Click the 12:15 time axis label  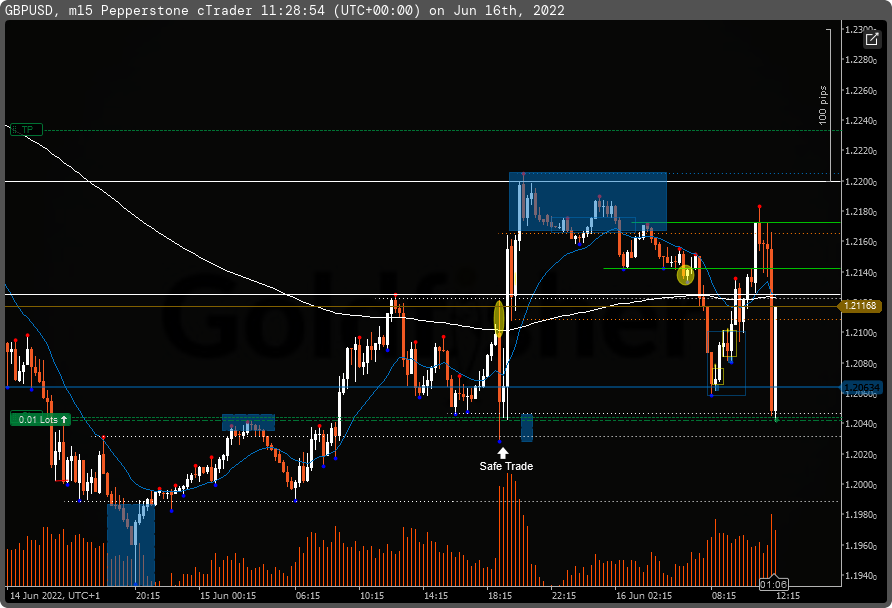tap(788, 595)
